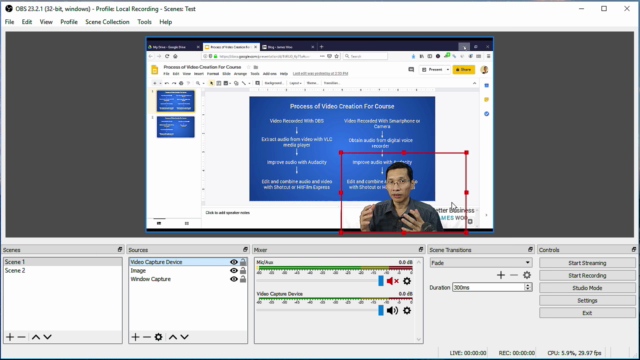
Task: Adjust Mic/Aux volume slider handle
Action: [x=381, y=281]
